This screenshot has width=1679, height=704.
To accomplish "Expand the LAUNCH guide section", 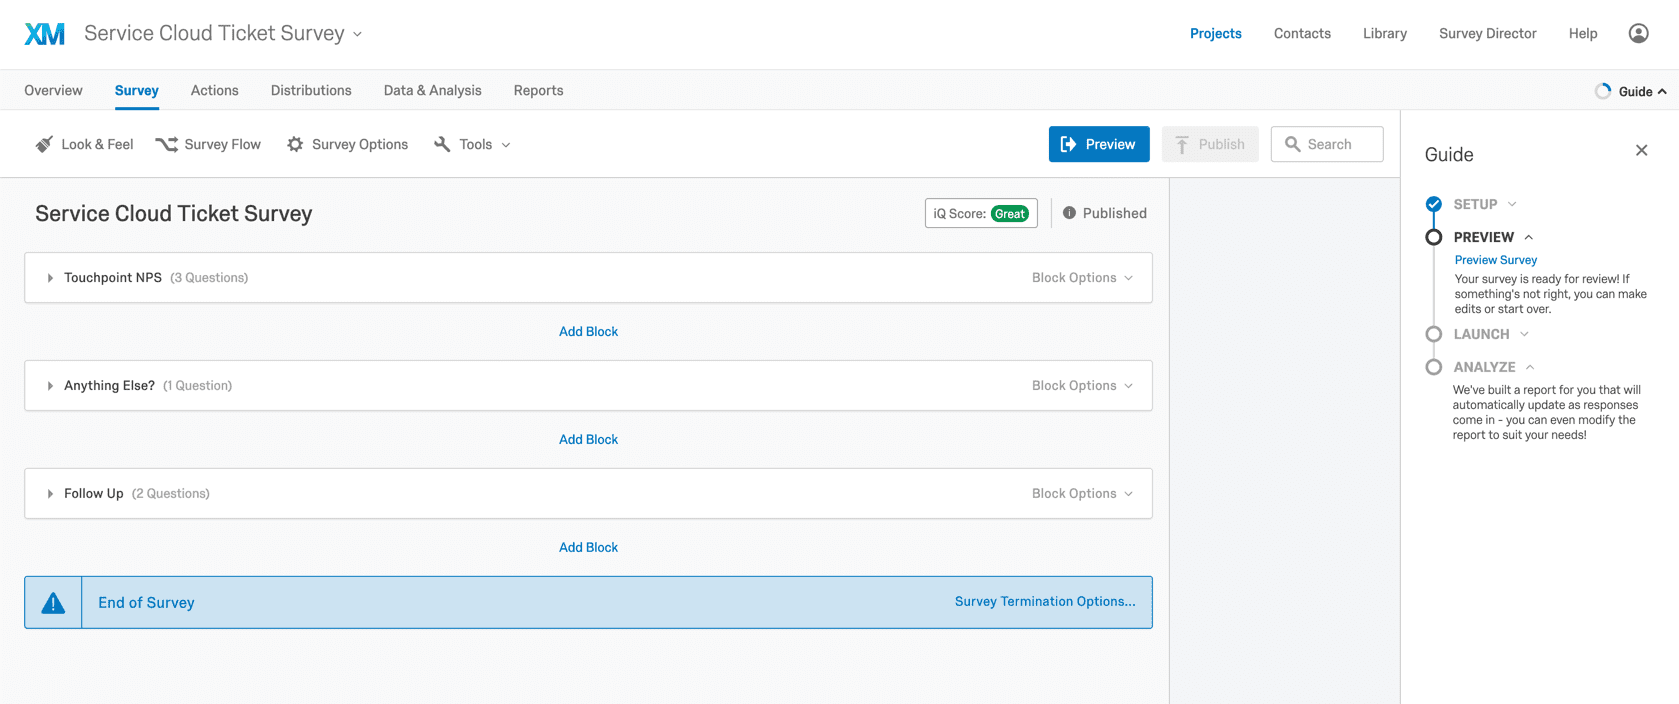I will pyautogui.click(x=1524, y=334).
